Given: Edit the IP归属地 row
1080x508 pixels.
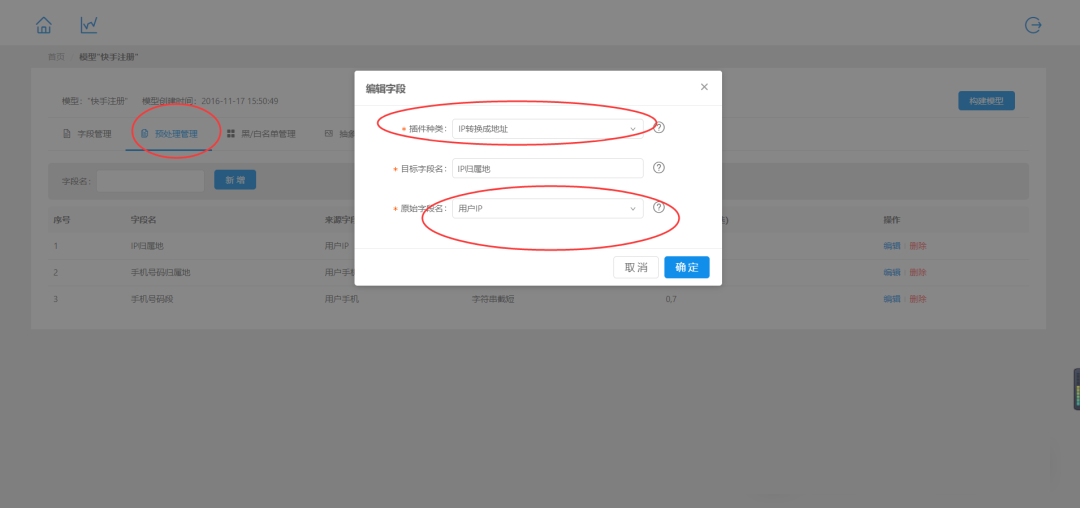Looking at the screenshot, I should (x=892, y=246).
